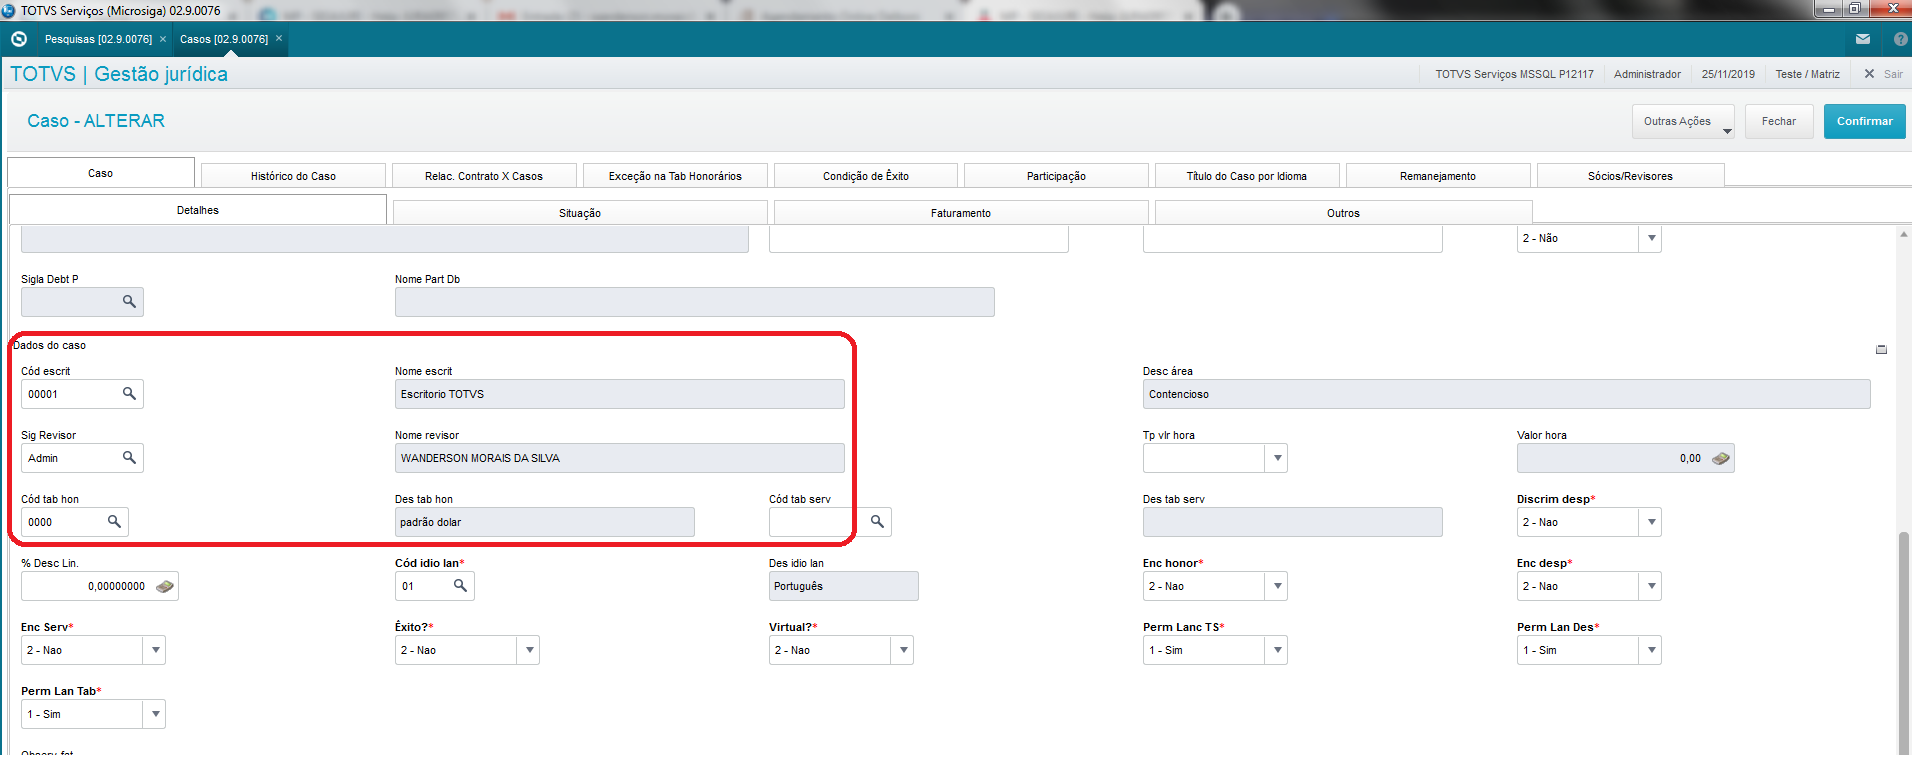Click the Sair X icon
Screen dimensions: 1914x768
(x=1869, y=74)
